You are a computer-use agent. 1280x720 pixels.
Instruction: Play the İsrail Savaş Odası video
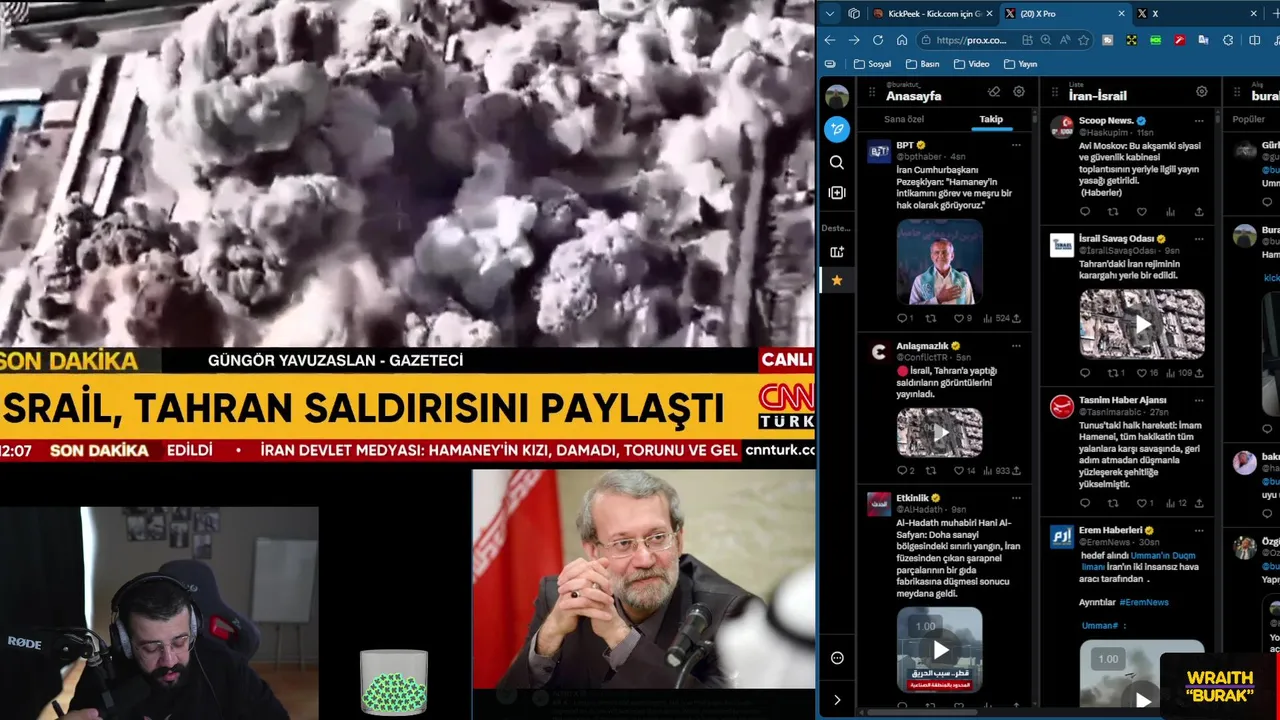[1142, 324]
